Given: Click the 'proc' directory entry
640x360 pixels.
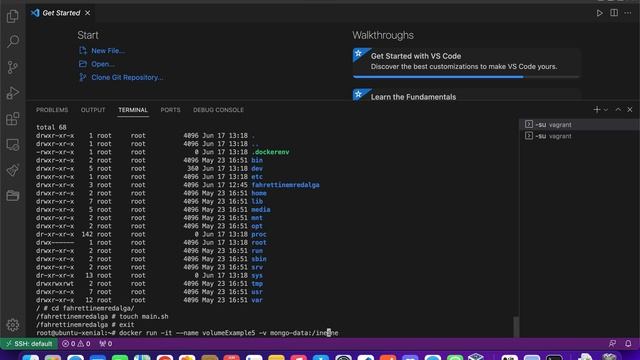Looking at the screenshot, I should click(x=259, y=234).
